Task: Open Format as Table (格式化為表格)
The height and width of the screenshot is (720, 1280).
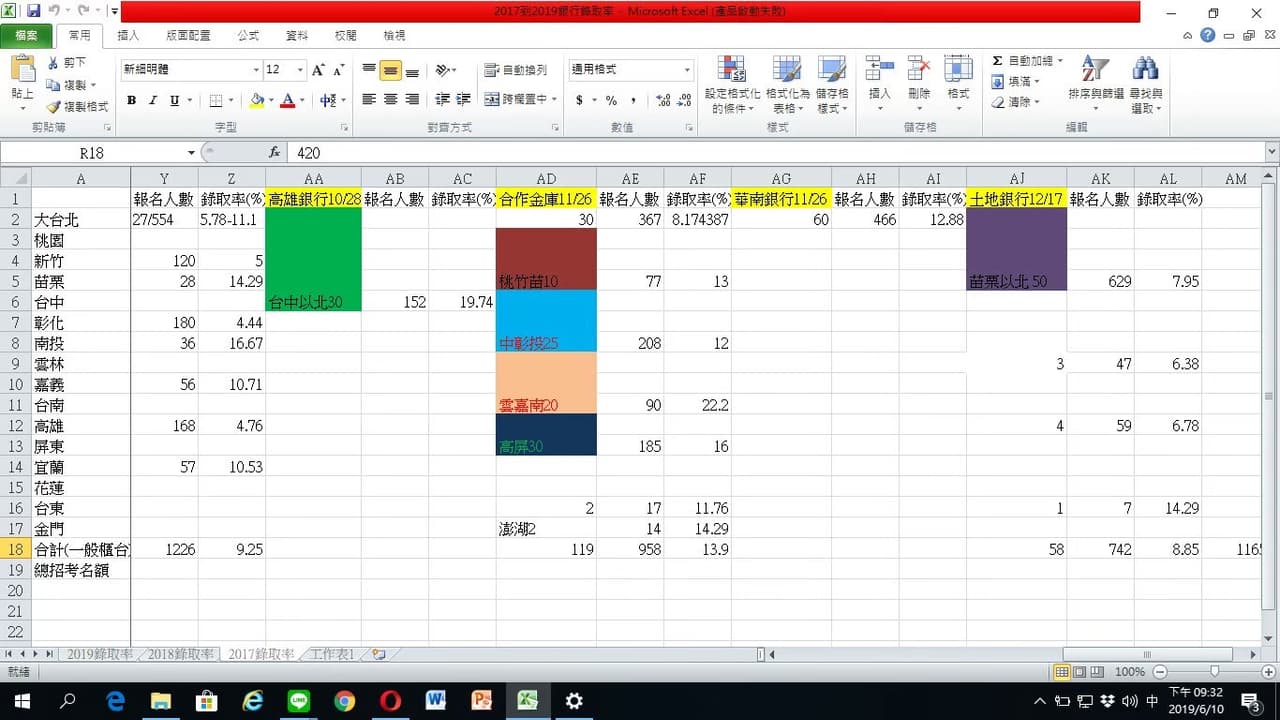Action: [786, 85]
